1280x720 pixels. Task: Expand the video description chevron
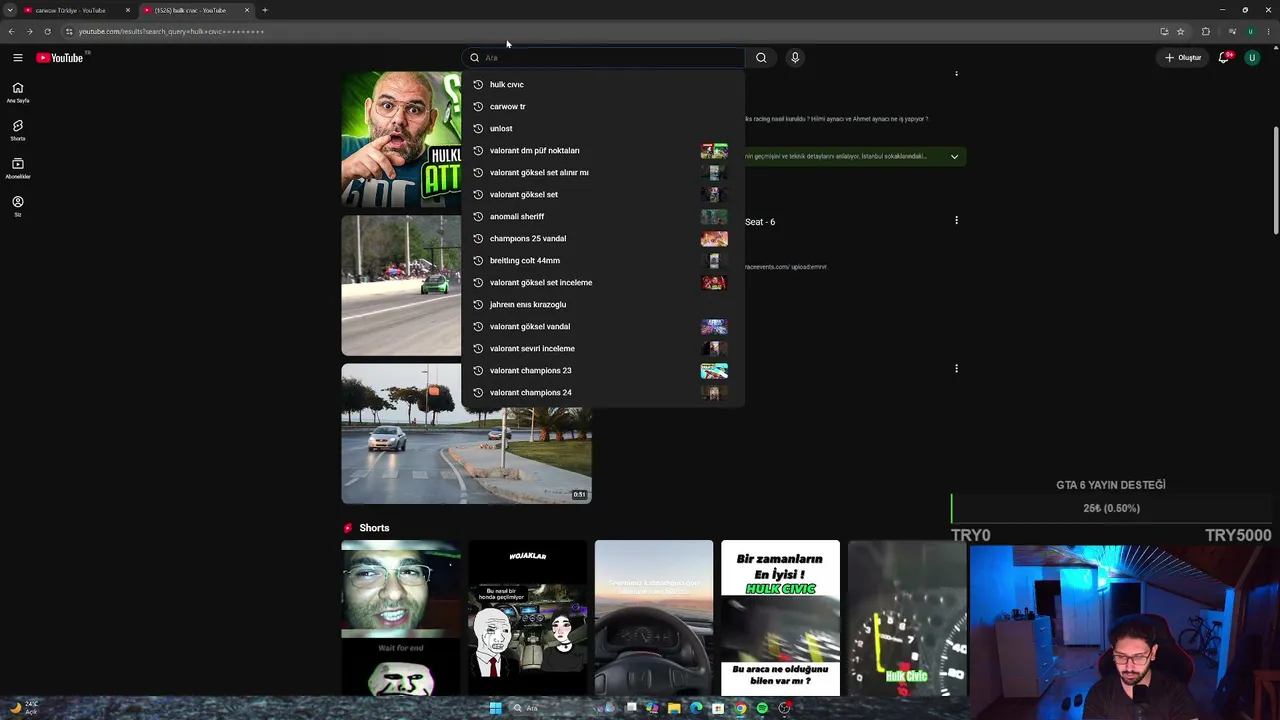pyautogui.click(x=954, y=156)
